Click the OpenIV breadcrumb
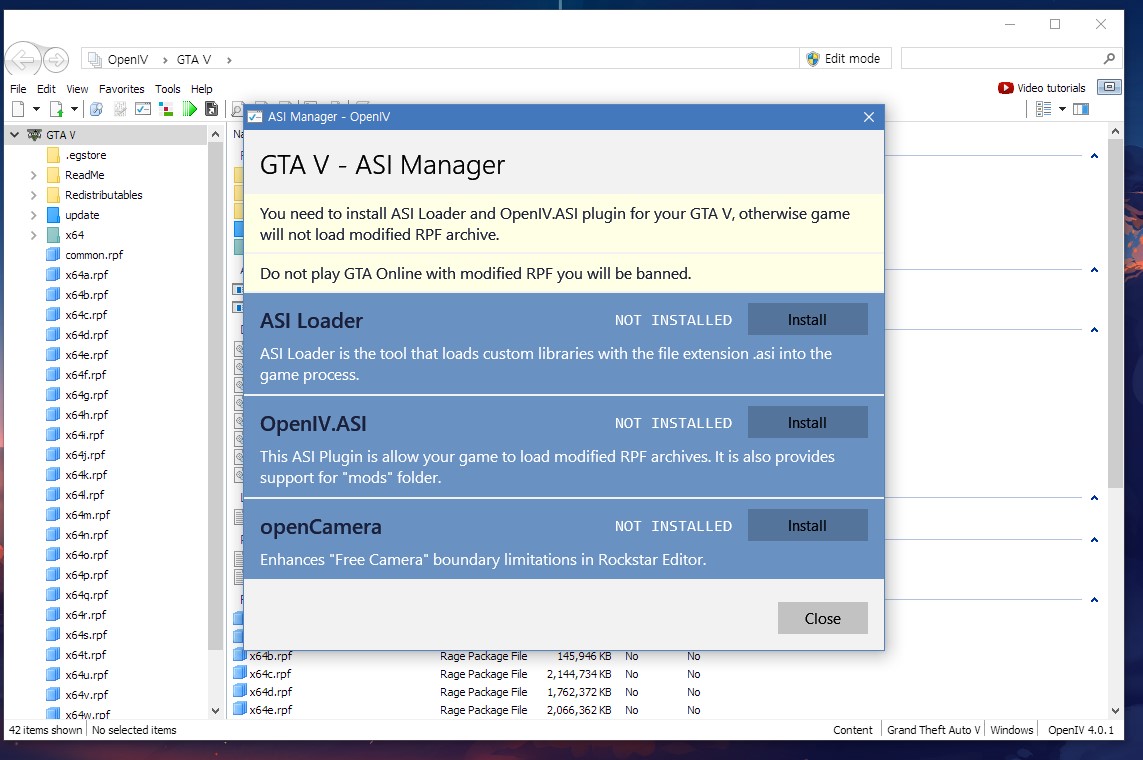 [x=128, y=60]
